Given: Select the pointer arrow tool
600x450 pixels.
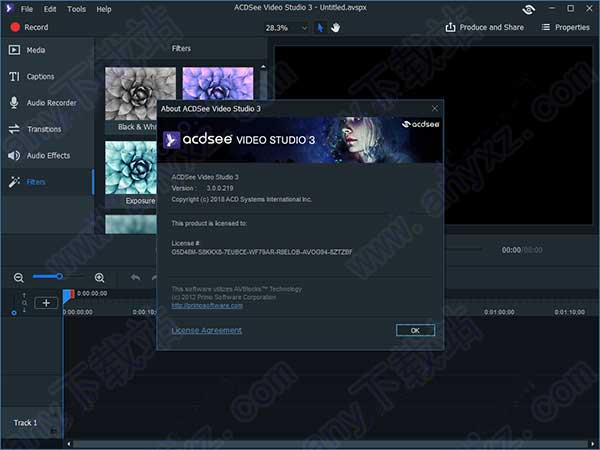Looking at the screenshot, I should click(320, 28).
